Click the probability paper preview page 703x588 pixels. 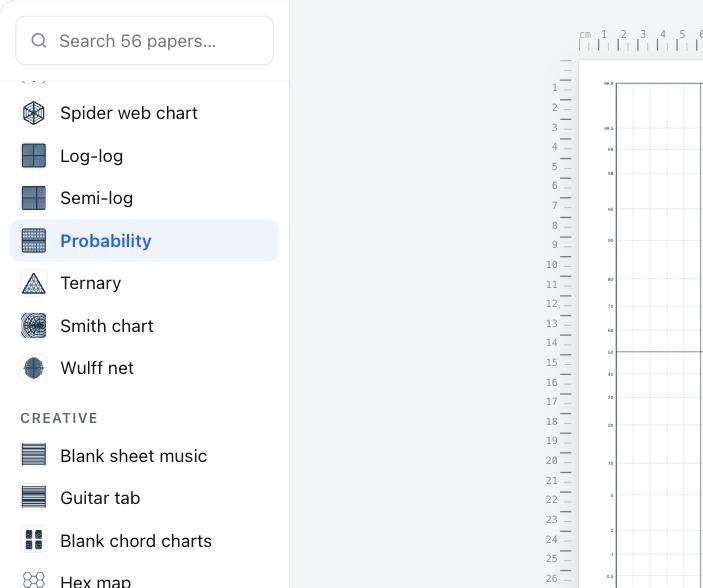(x=641, y=324)
